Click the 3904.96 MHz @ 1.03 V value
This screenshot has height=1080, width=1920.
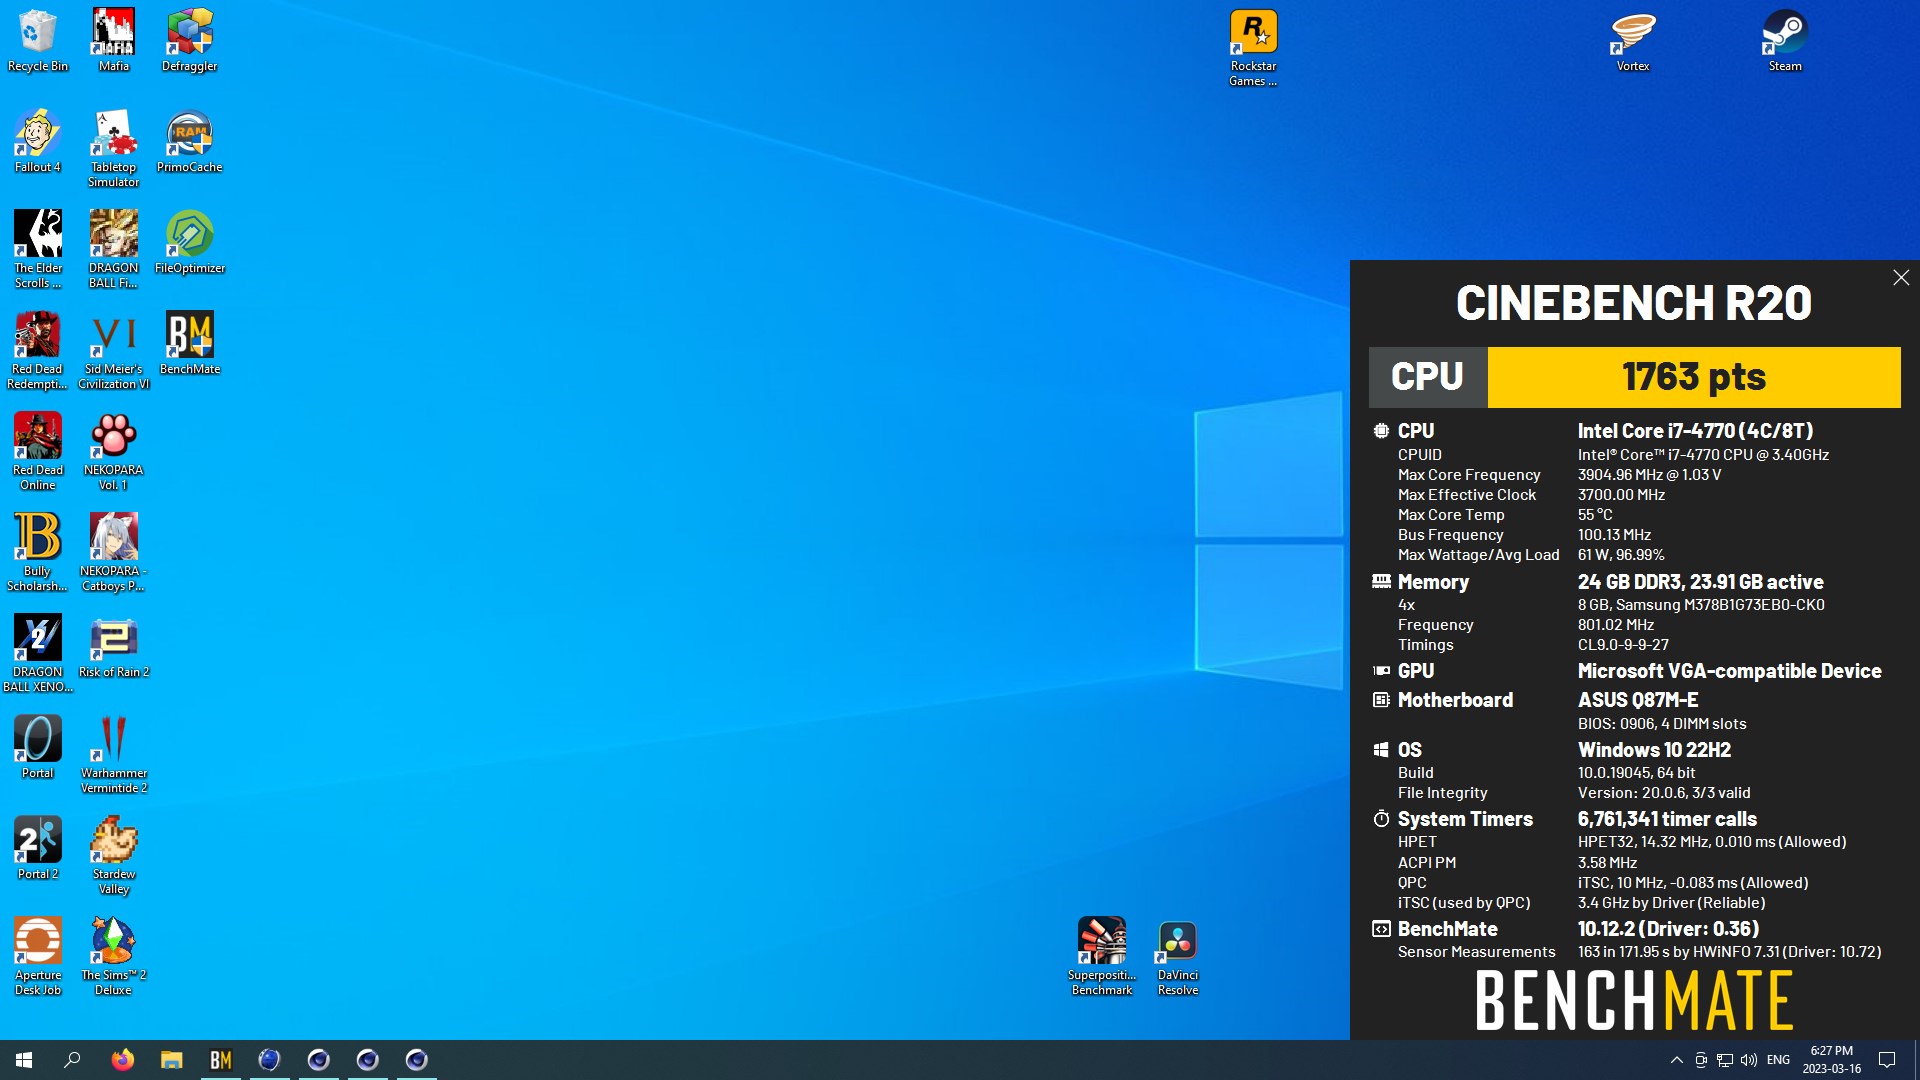pyautogui.click(x=1649, y=475)
